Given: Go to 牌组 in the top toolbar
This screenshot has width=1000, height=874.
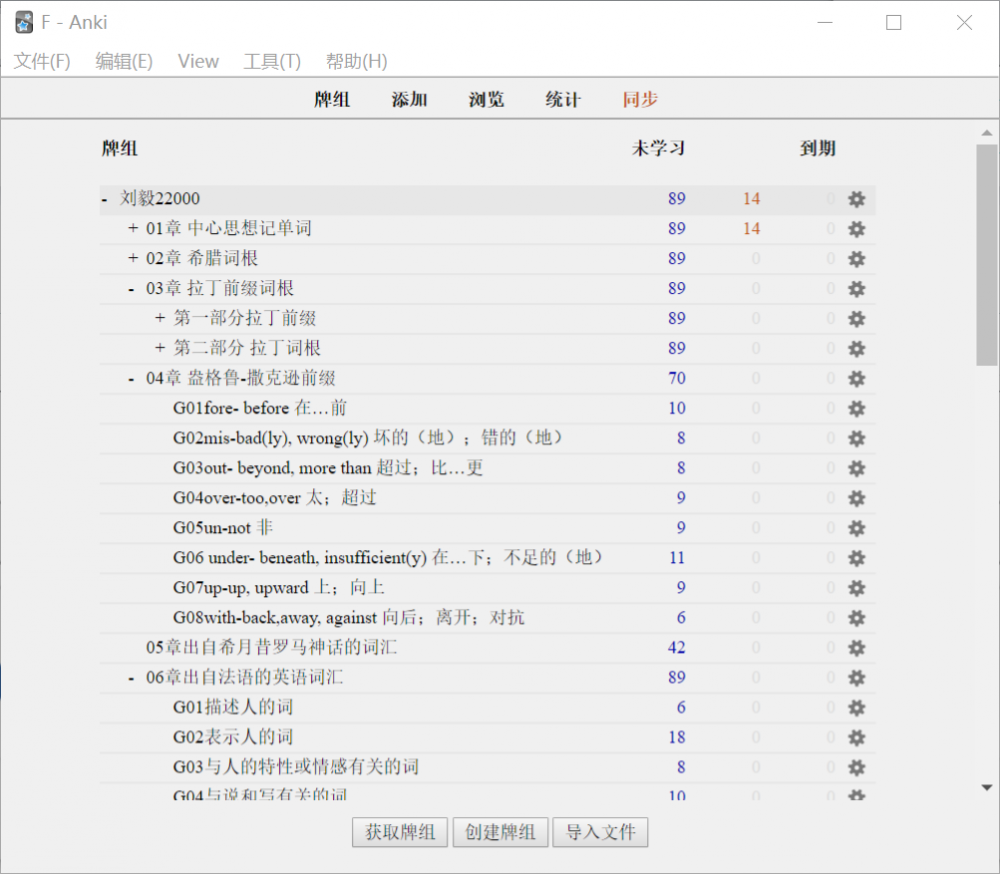Looking at the screenshot, I should [x=332, y=100].
